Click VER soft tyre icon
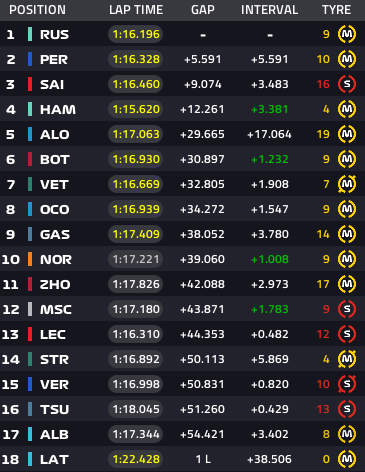 coord(347,384)
